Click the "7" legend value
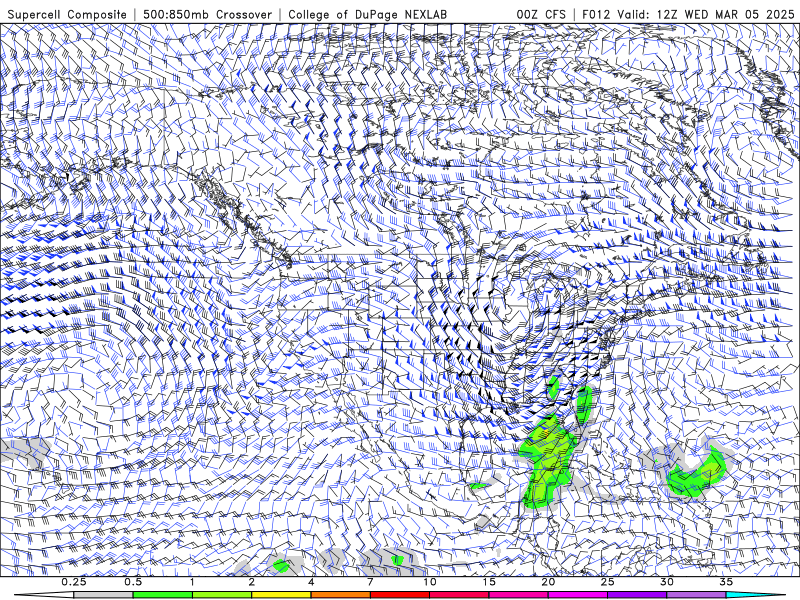 (370, 582)
